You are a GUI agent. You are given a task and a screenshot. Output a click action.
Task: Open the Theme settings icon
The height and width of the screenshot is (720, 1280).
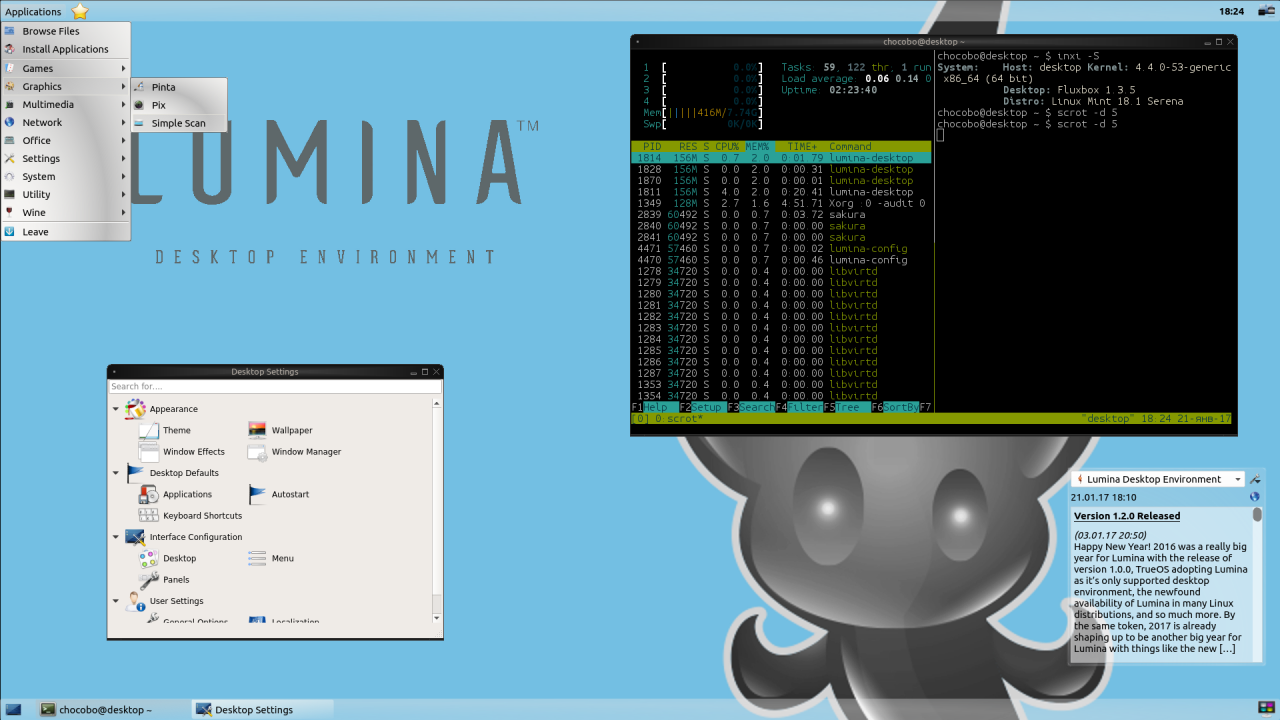(x=149, y=430)
